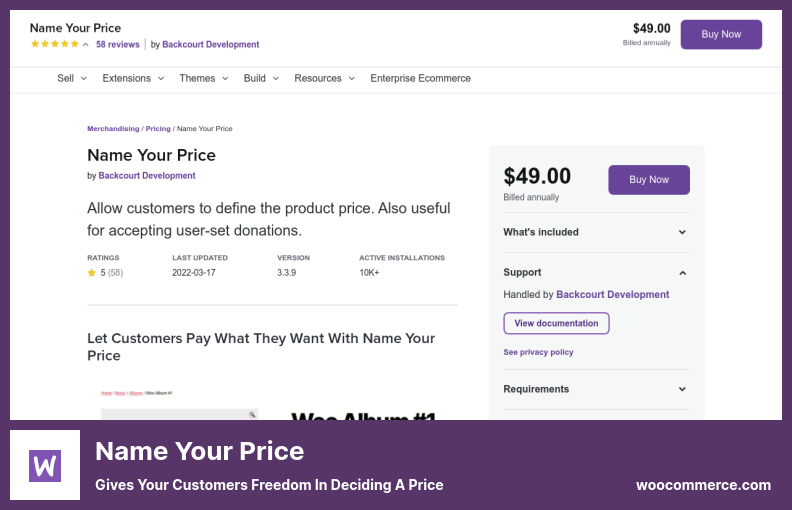Click Buy Now in the top header
Screen dimensions: 792x510
tap(721, 35)
